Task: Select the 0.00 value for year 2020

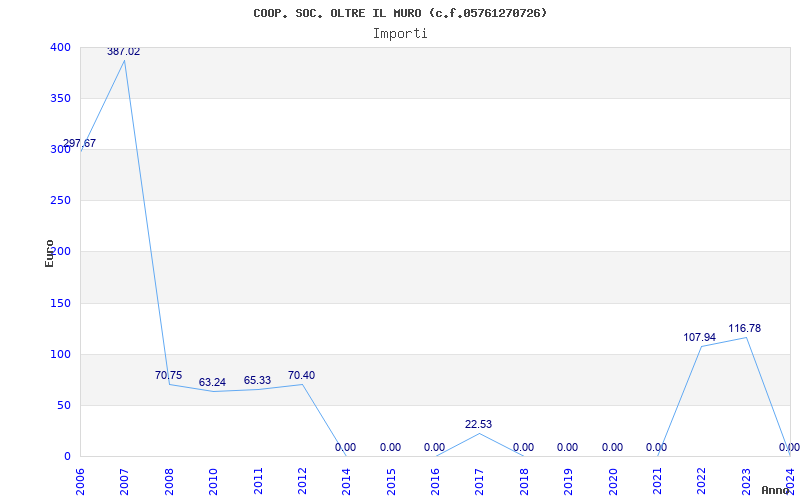Action: click(x=612, y=448)
